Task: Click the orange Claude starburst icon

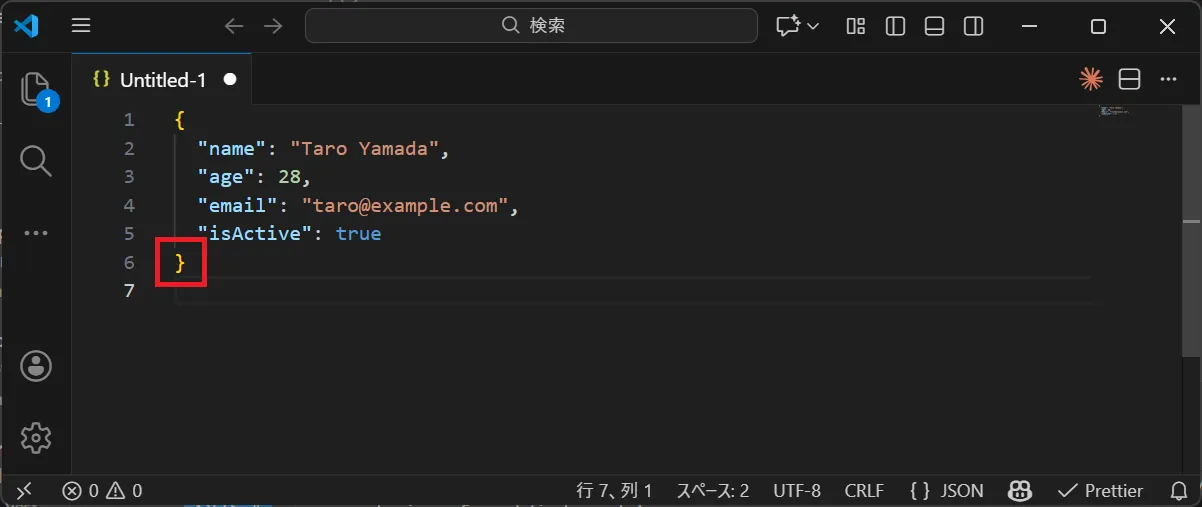Action: click(x=1090, y=79)
